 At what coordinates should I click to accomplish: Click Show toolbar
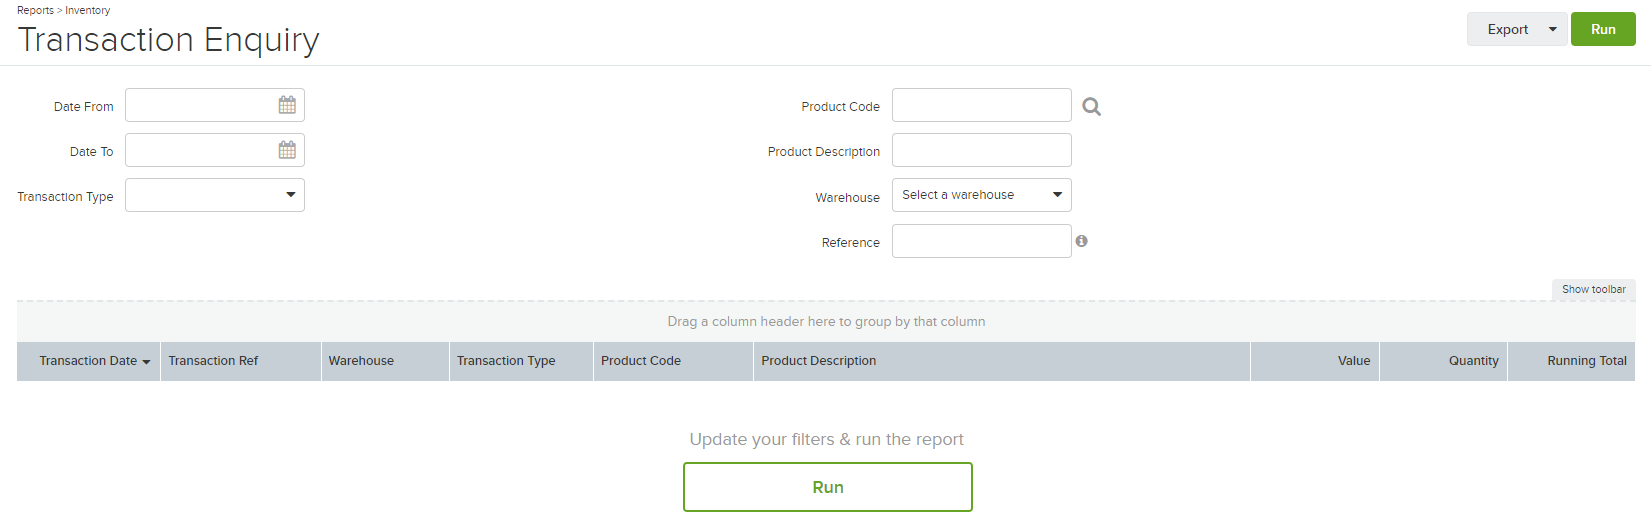(1594, 289)
